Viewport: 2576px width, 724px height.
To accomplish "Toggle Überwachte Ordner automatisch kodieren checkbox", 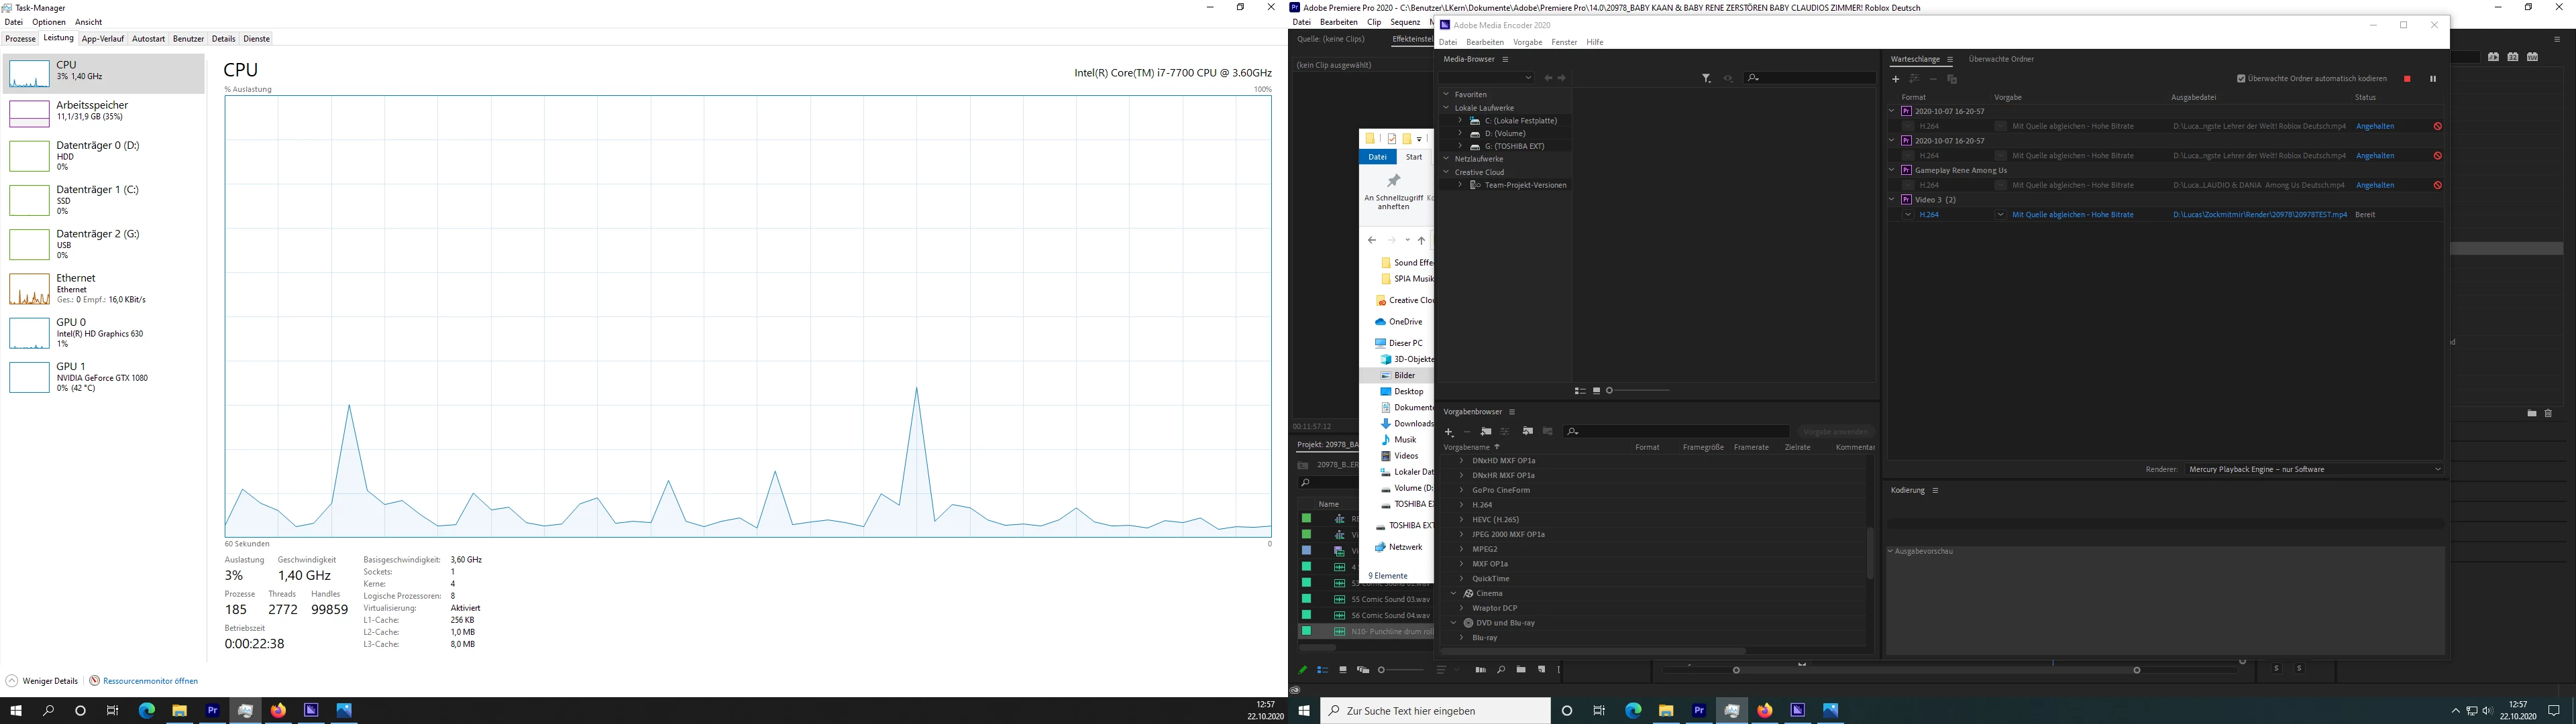I will click(2241, 79).
